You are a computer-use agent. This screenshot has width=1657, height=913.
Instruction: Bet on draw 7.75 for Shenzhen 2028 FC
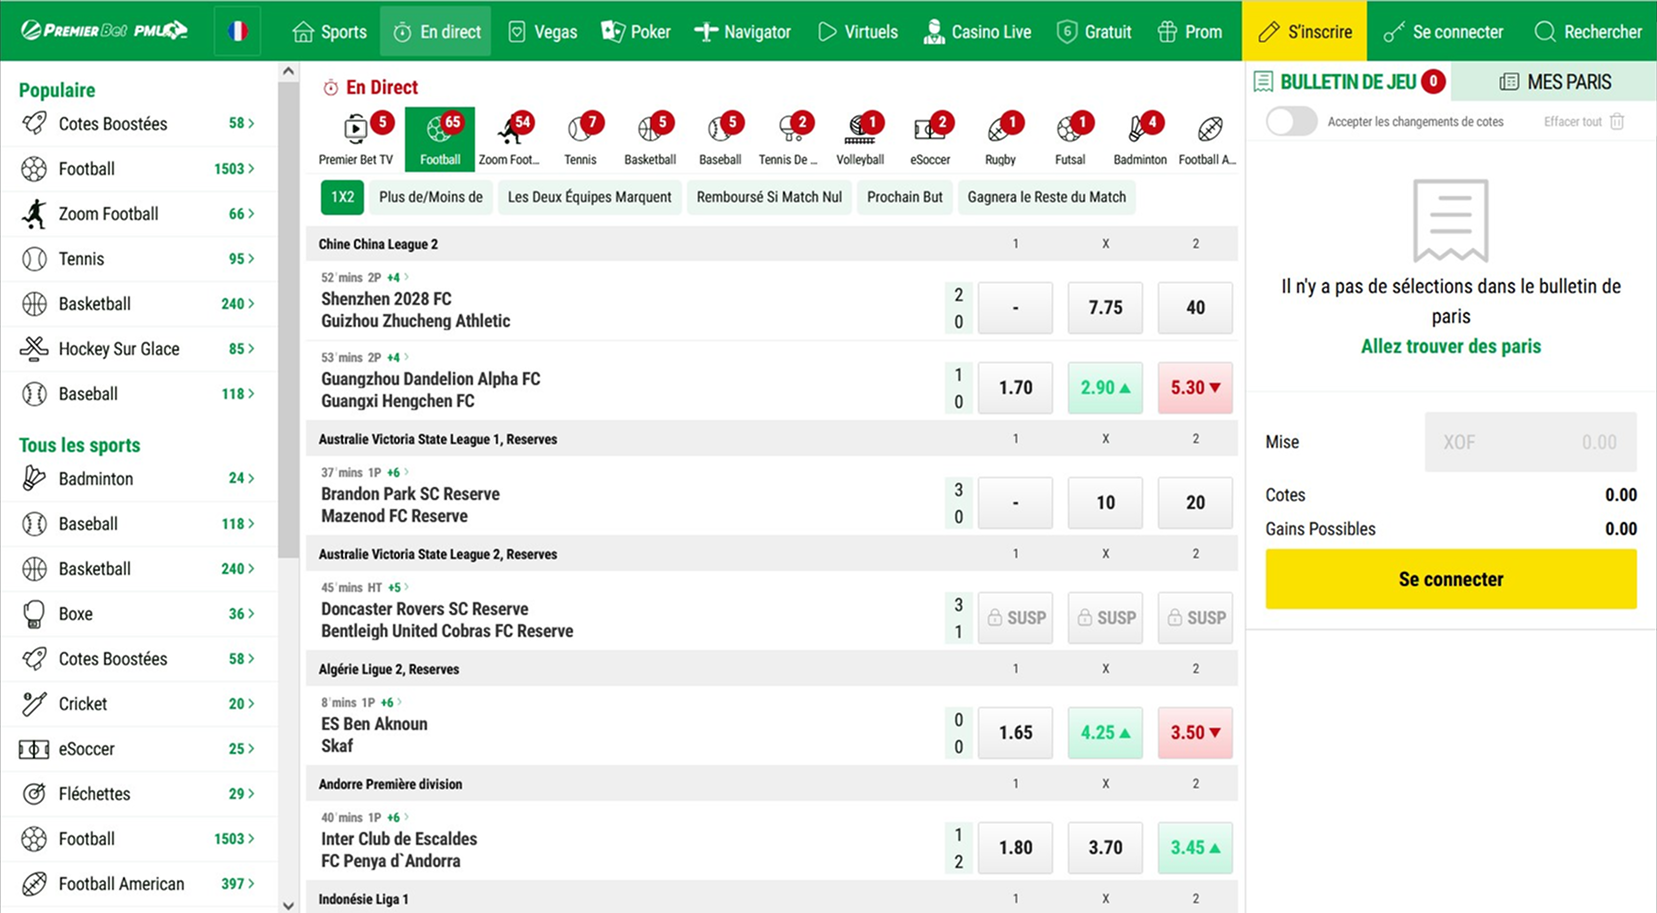1105,307
